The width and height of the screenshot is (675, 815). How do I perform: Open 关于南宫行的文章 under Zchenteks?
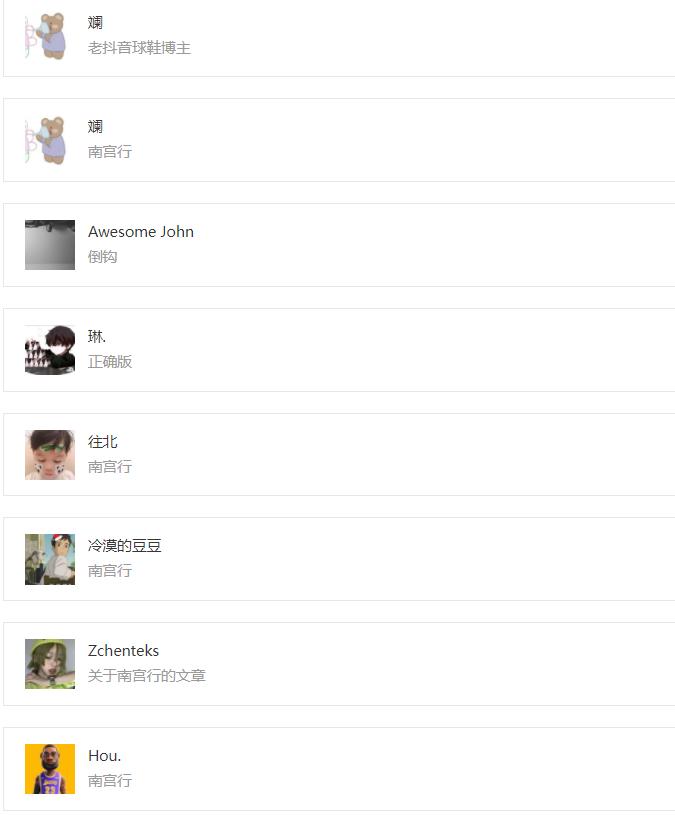[x=147, y=676]
